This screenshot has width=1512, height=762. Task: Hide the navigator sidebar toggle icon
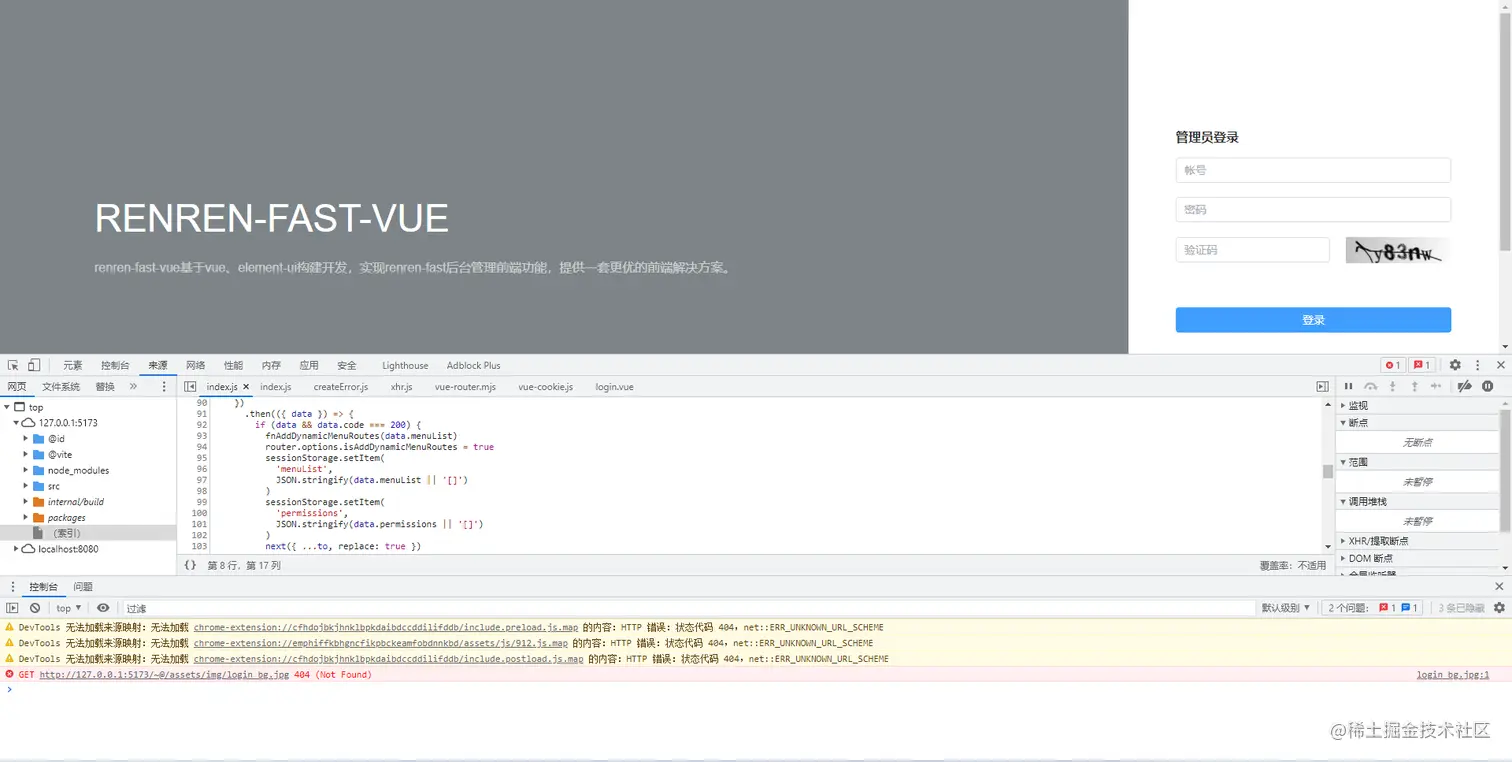point(190,386)
